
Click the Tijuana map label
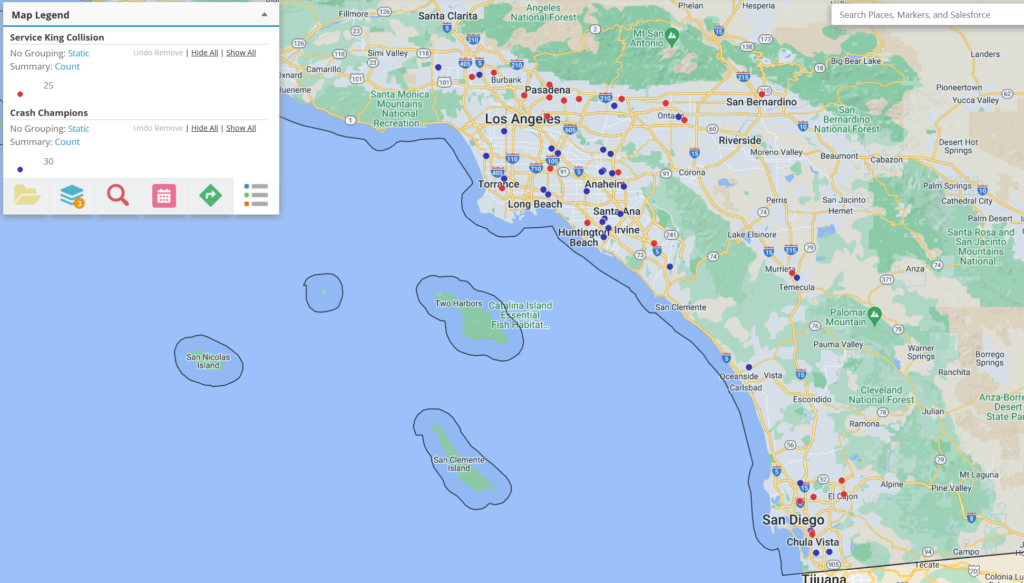(x=824, y=578)
